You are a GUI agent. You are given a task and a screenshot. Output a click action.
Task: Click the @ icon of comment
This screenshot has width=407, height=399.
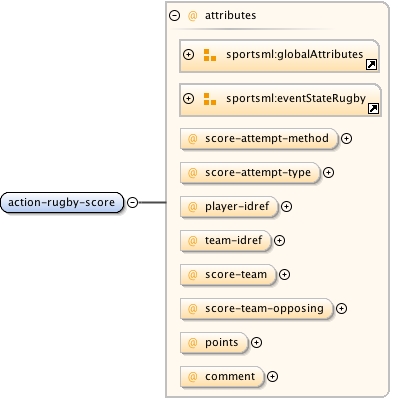coord(193,376)
